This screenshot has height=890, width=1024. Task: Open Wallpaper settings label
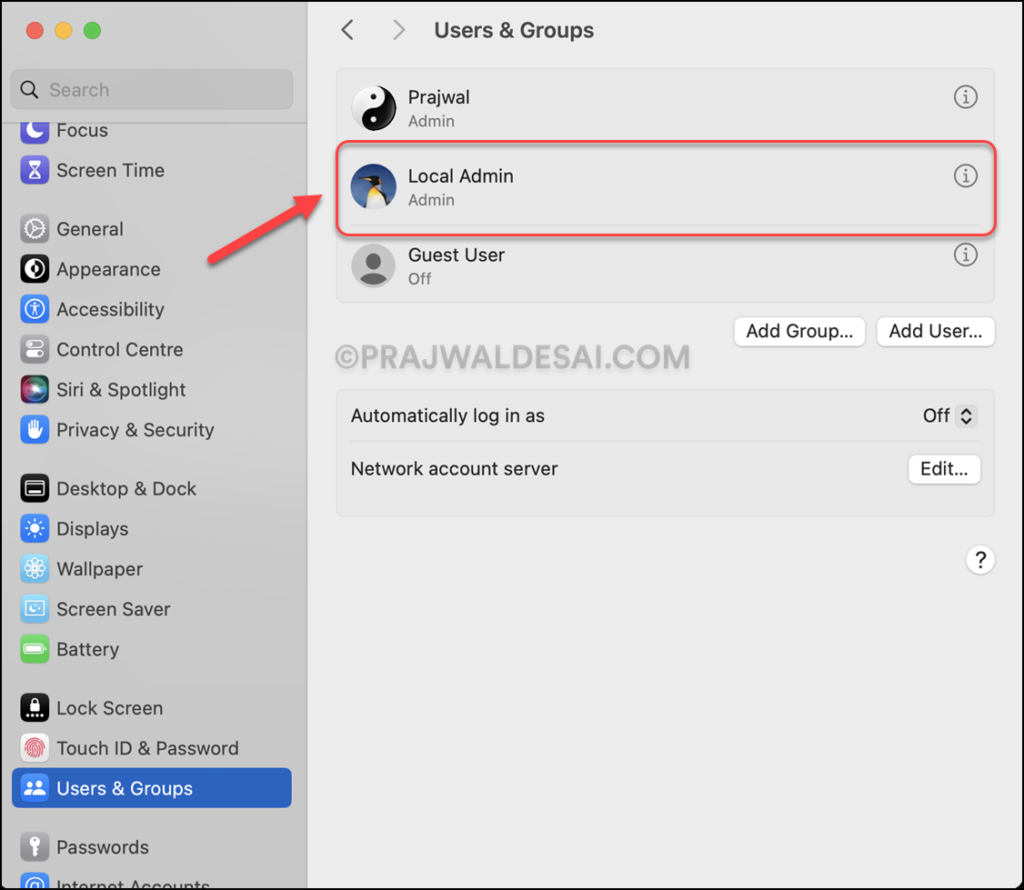[x=99, y=569]
